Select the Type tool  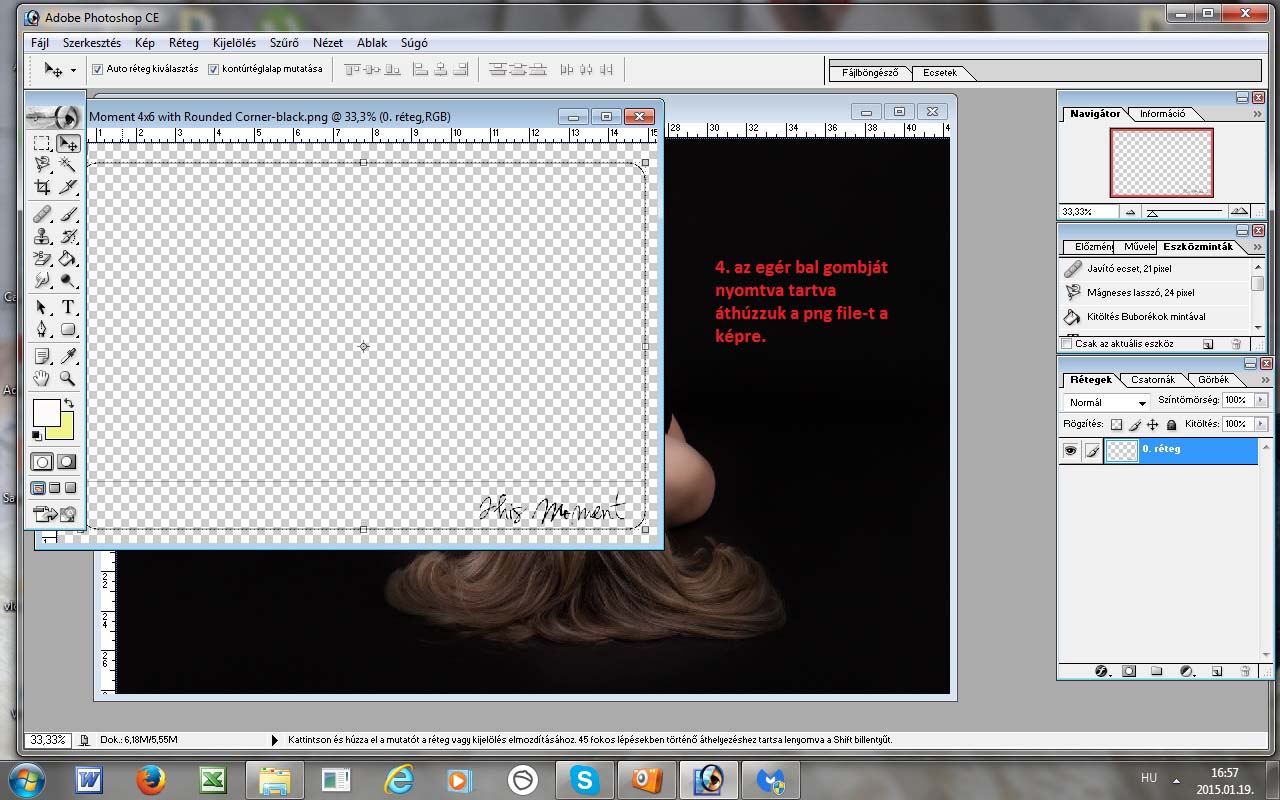68,307
